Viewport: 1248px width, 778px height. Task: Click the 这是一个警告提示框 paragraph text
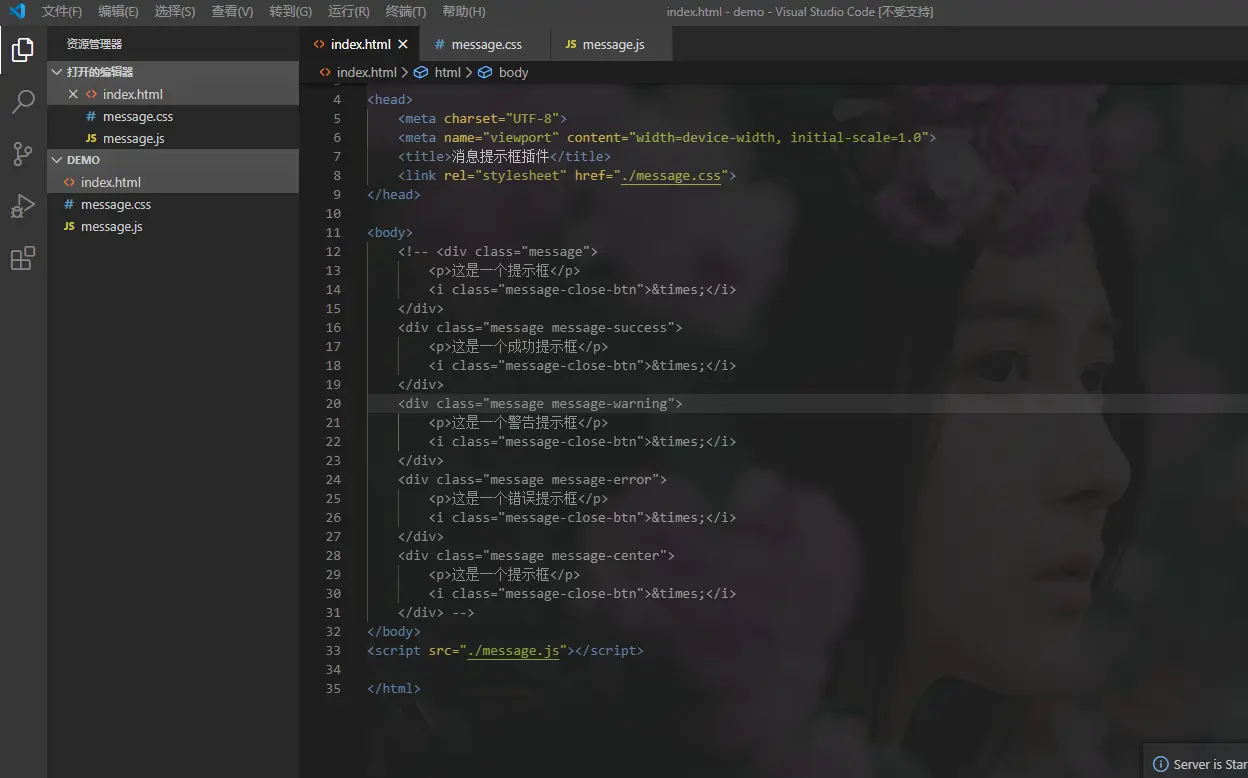click(514, 422)
